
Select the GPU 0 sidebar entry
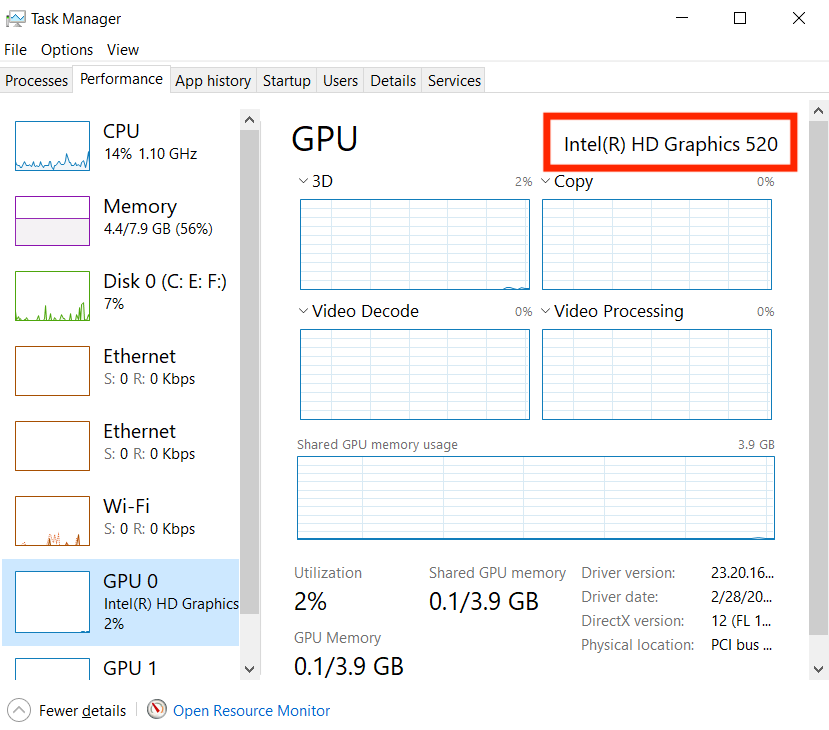121,602
